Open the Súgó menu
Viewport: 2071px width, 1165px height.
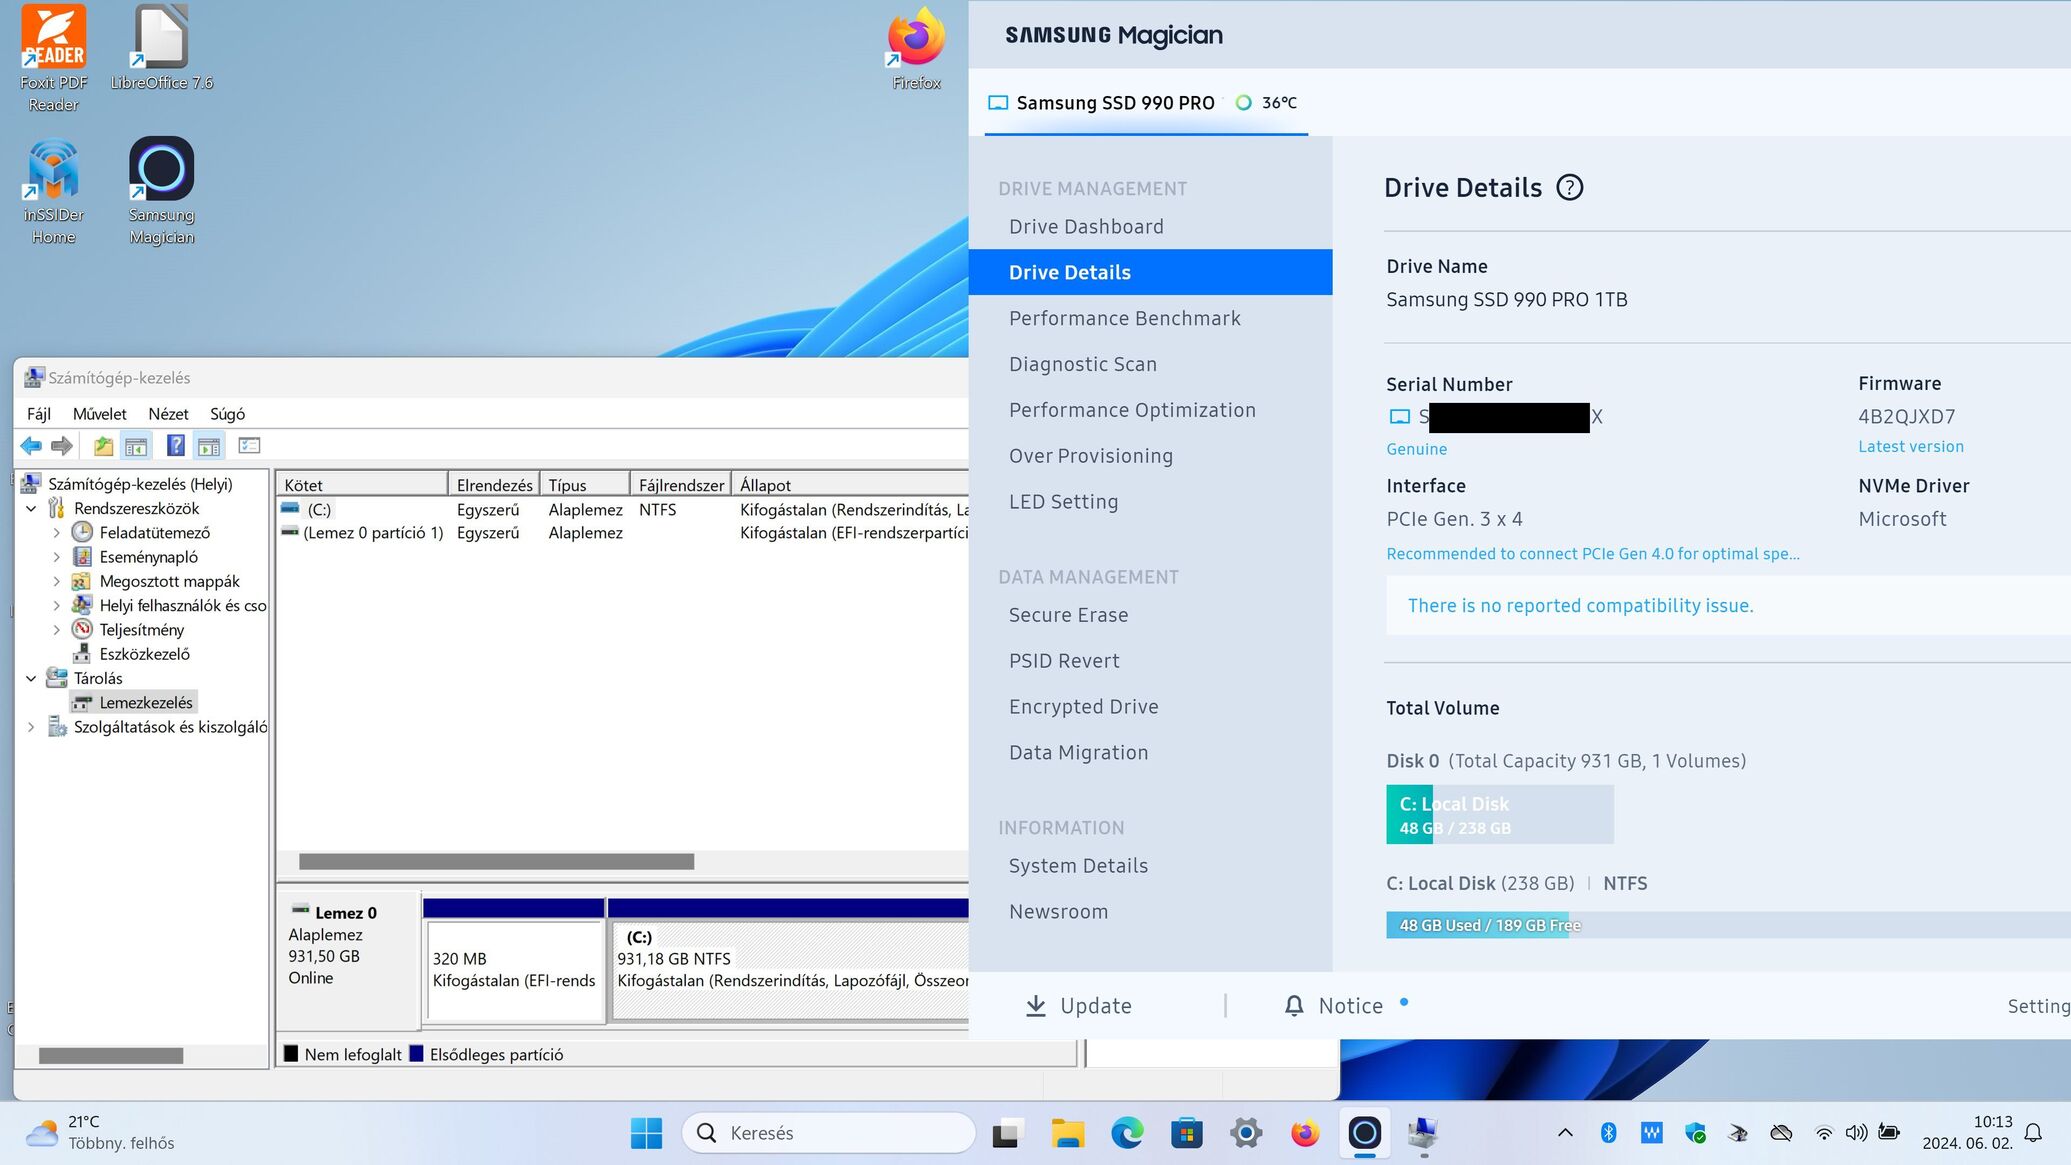(x=227, y=414)
